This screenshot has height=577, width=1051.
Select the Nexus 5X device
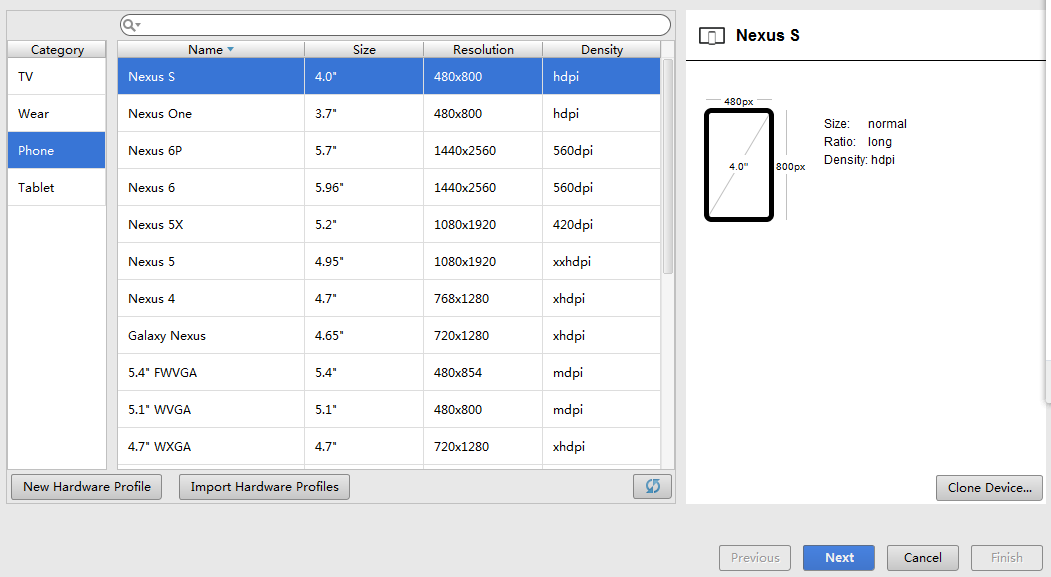point(389,225)
